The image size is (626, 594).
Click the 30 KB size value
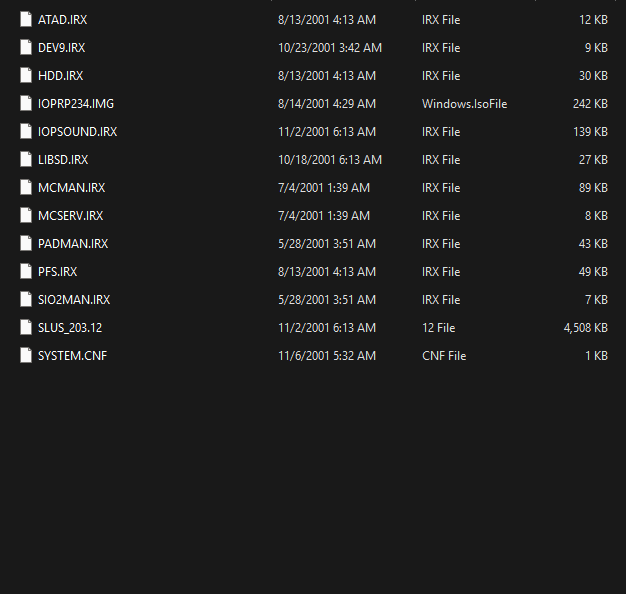[x=593, y=76]
